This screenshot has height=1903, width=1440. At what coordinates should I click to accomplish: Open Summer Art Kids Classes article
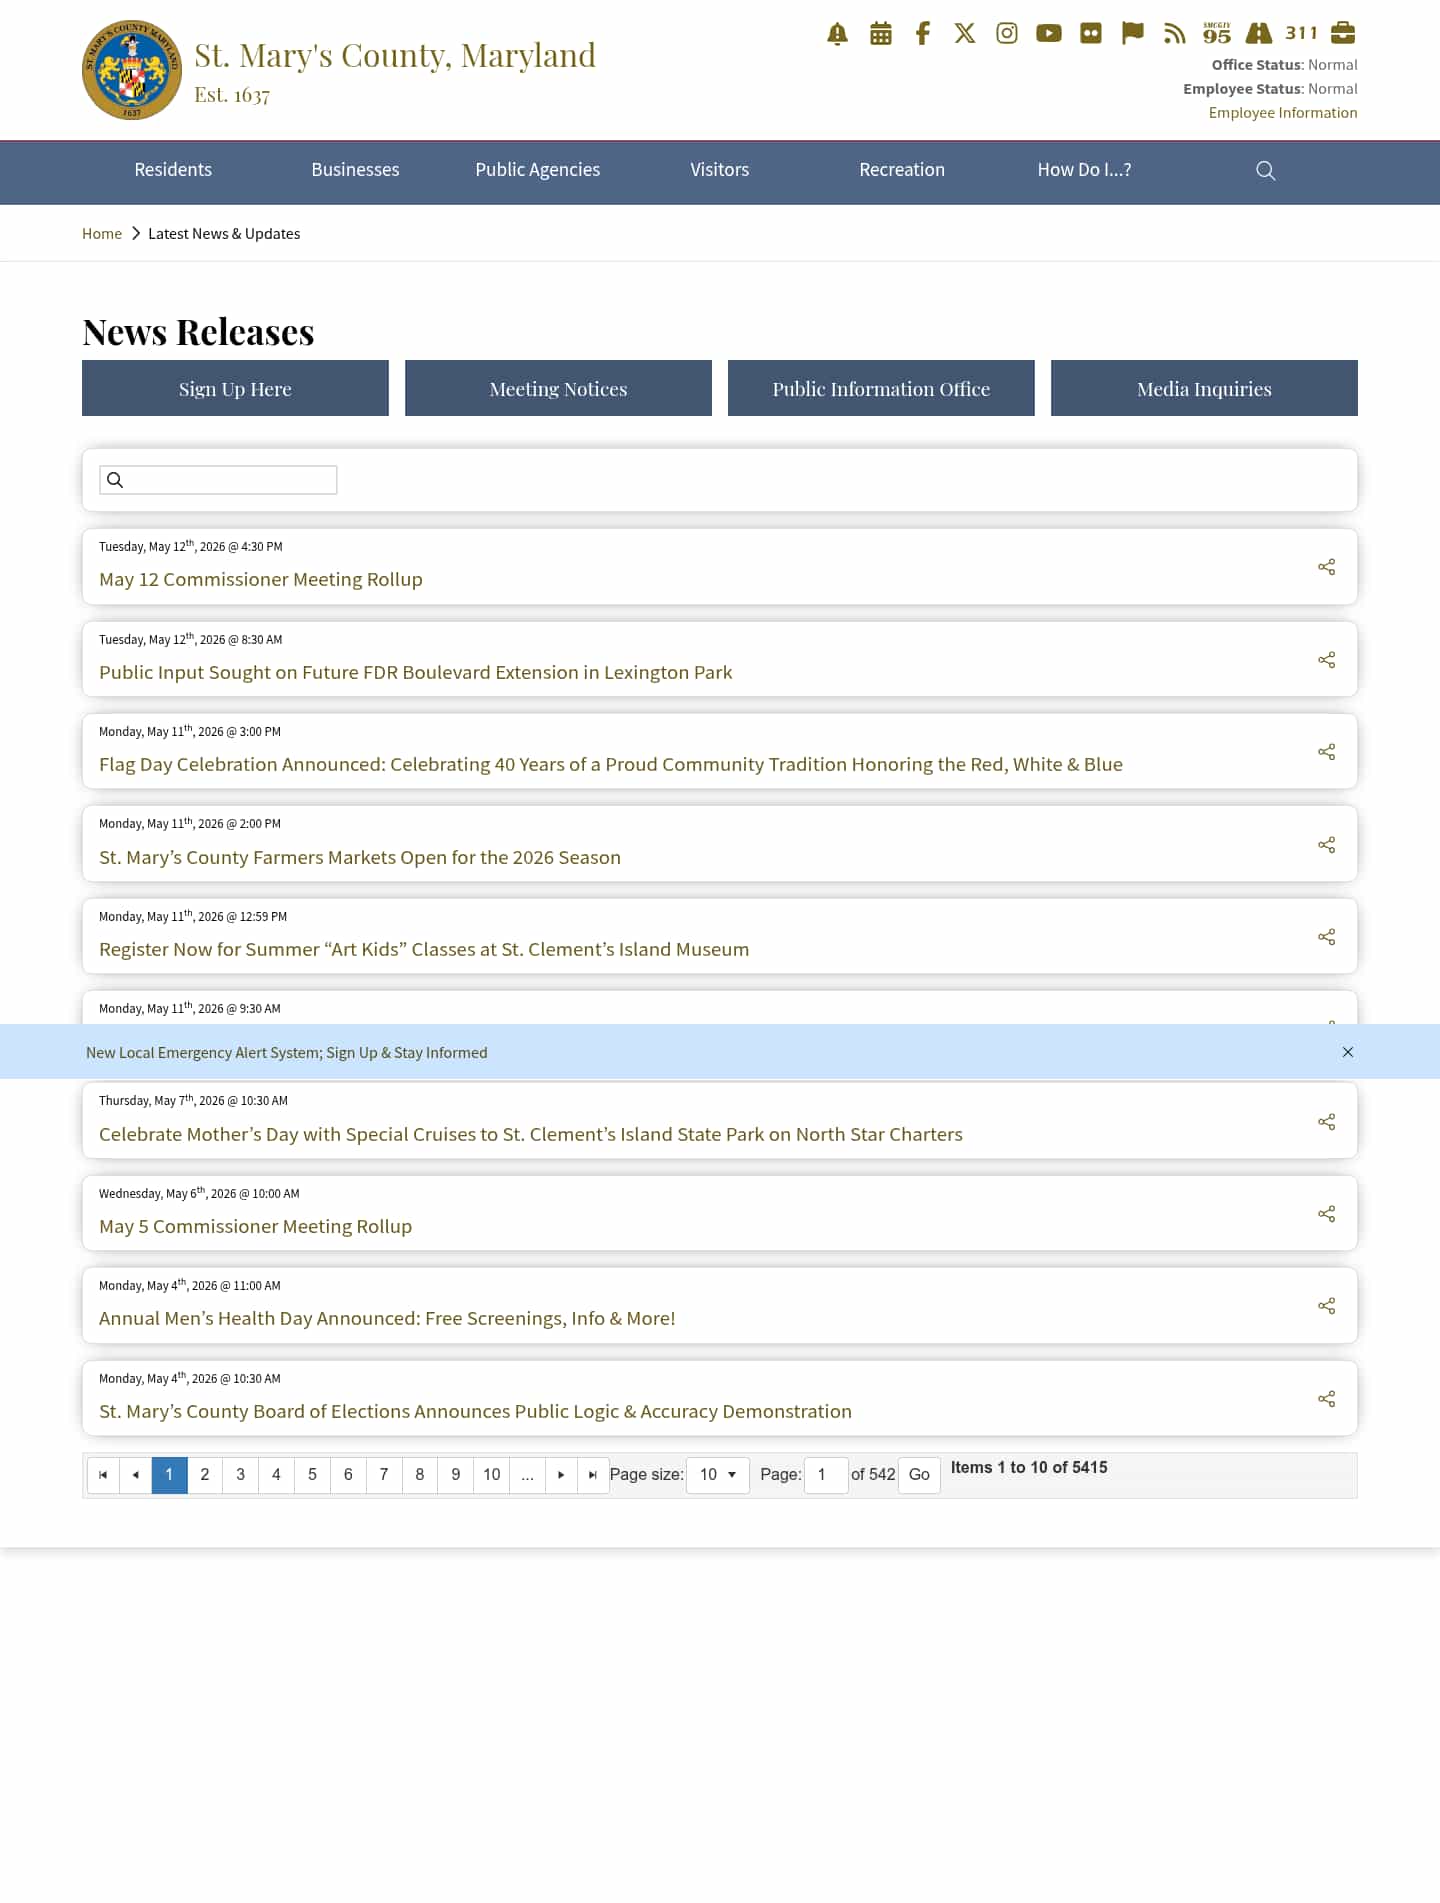pyautogui.click(x=424, y=950)
